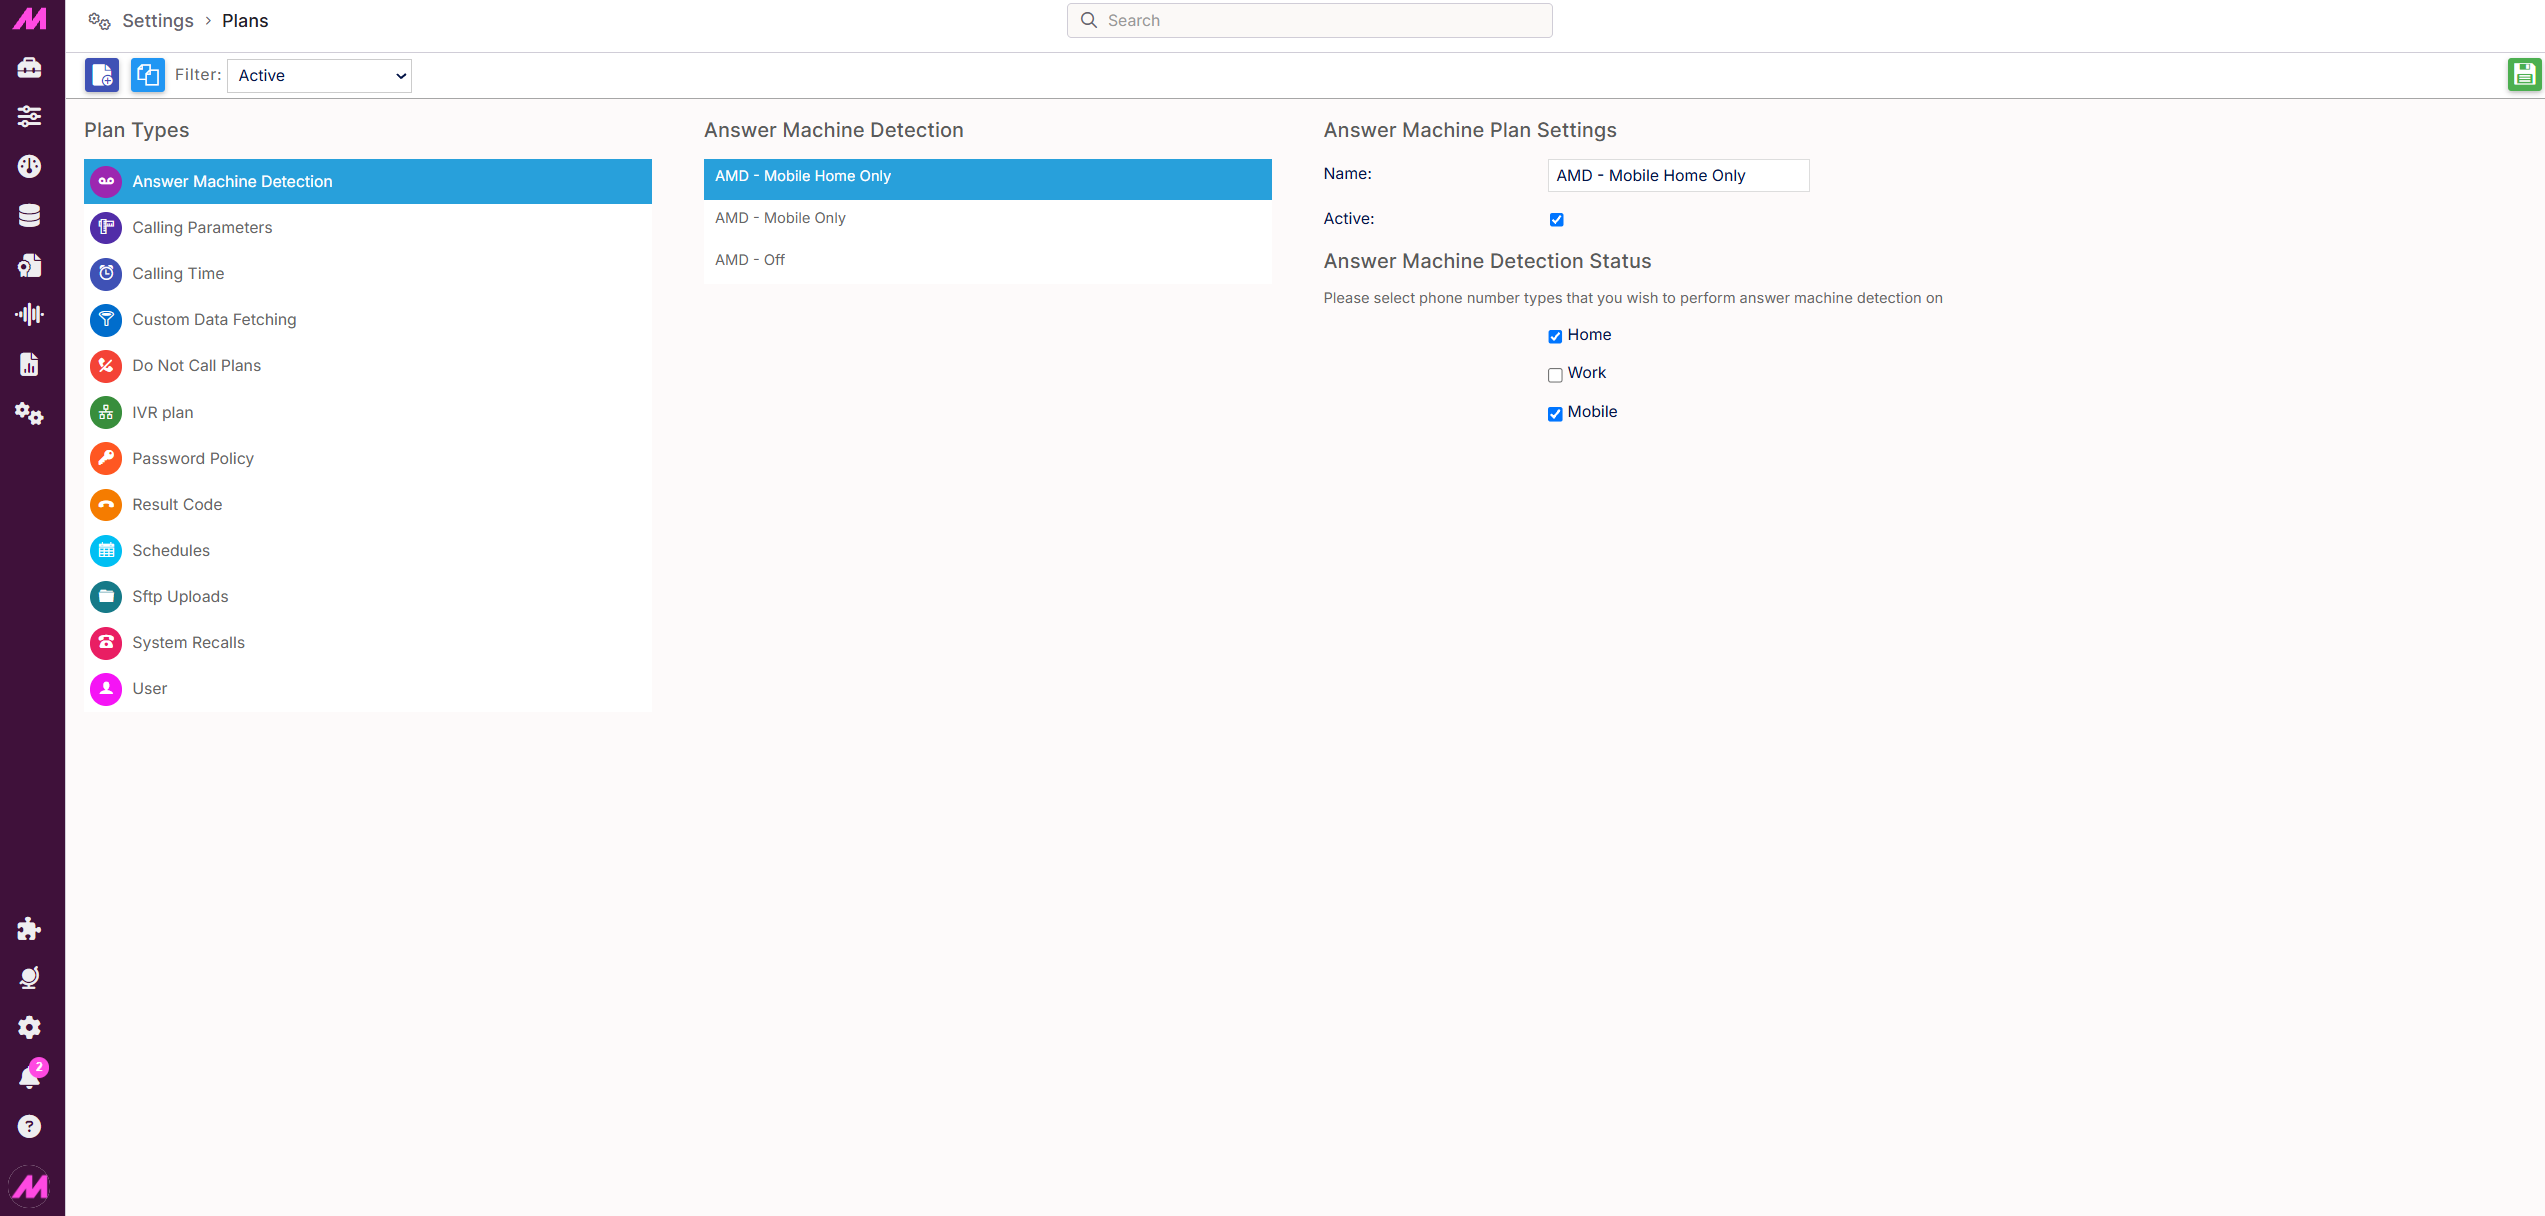Click the globe icon in the sidebar
The width and height of the screenshot is (2545, 1216).
(29, 978)
